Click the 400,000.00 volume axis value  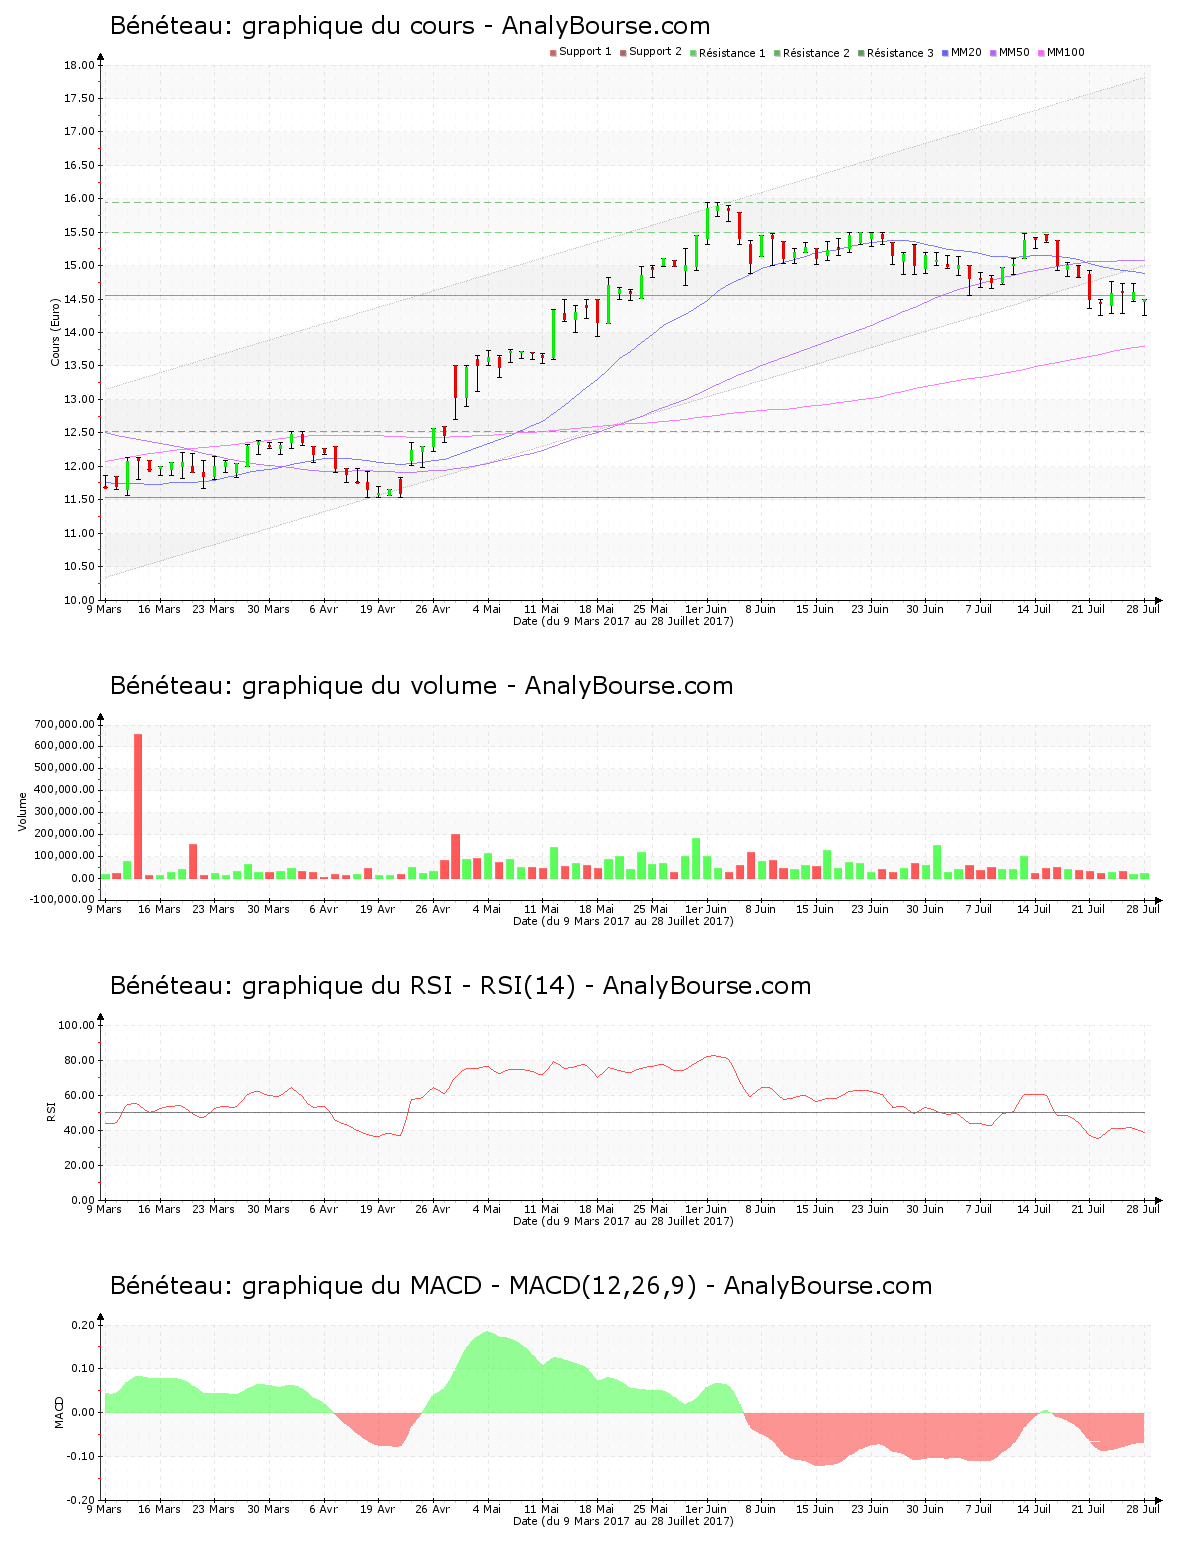click(64, 790)
